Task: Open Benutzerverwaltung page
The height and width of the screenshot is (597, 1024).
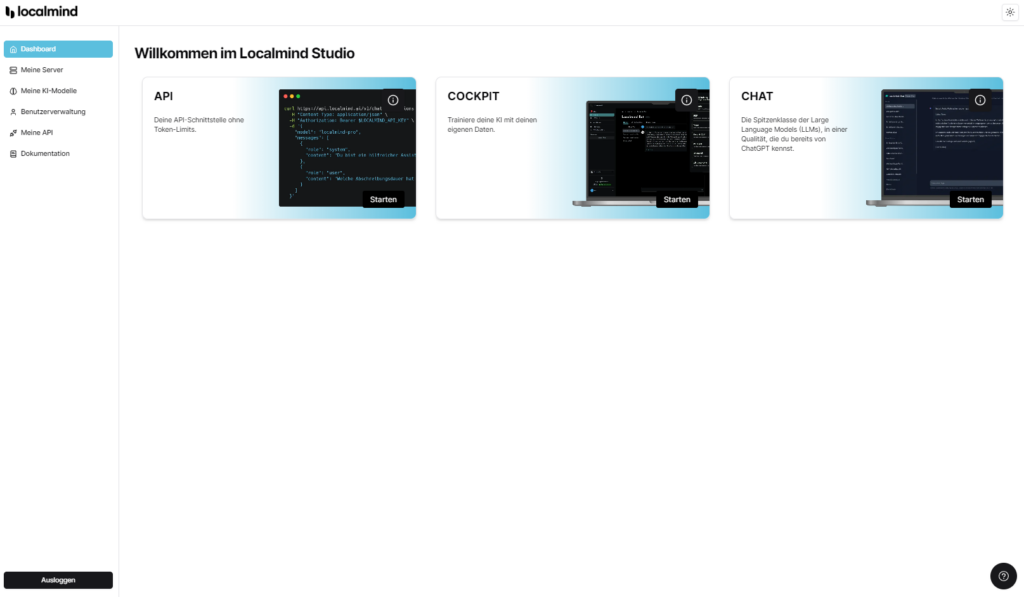Action: (58, 112)
